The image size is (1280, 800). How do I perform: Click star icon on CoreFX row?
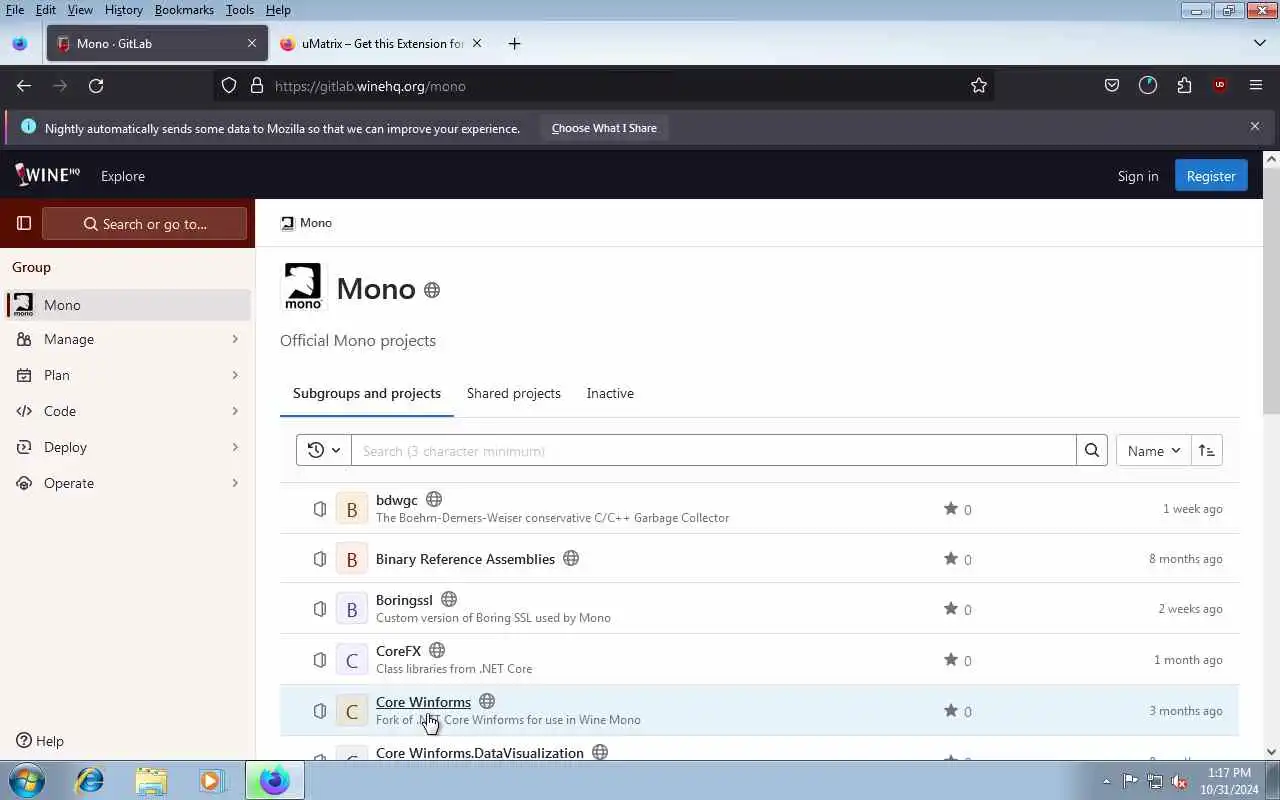[x=950, y=659]
